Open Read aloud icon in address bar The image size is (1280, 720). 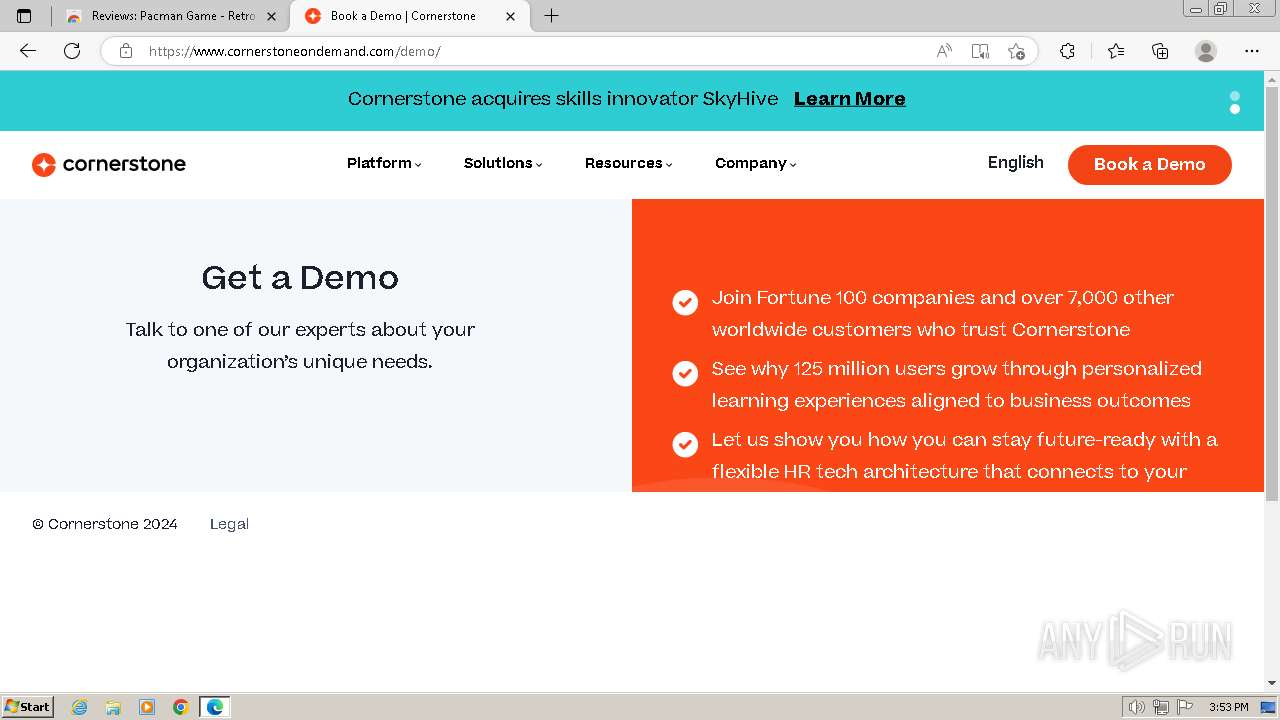(x=944, y=51)
